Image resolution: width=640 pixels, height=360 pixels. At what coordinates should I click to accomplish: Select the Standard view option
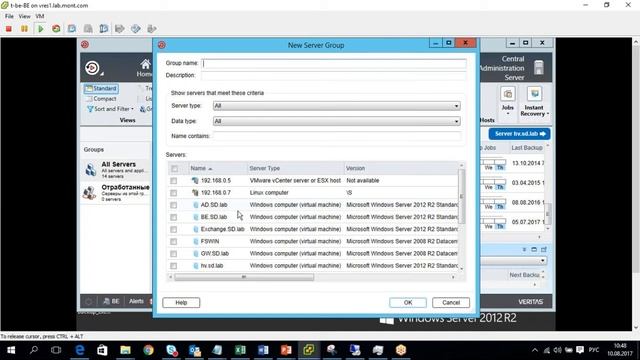[x=101, y=89]
